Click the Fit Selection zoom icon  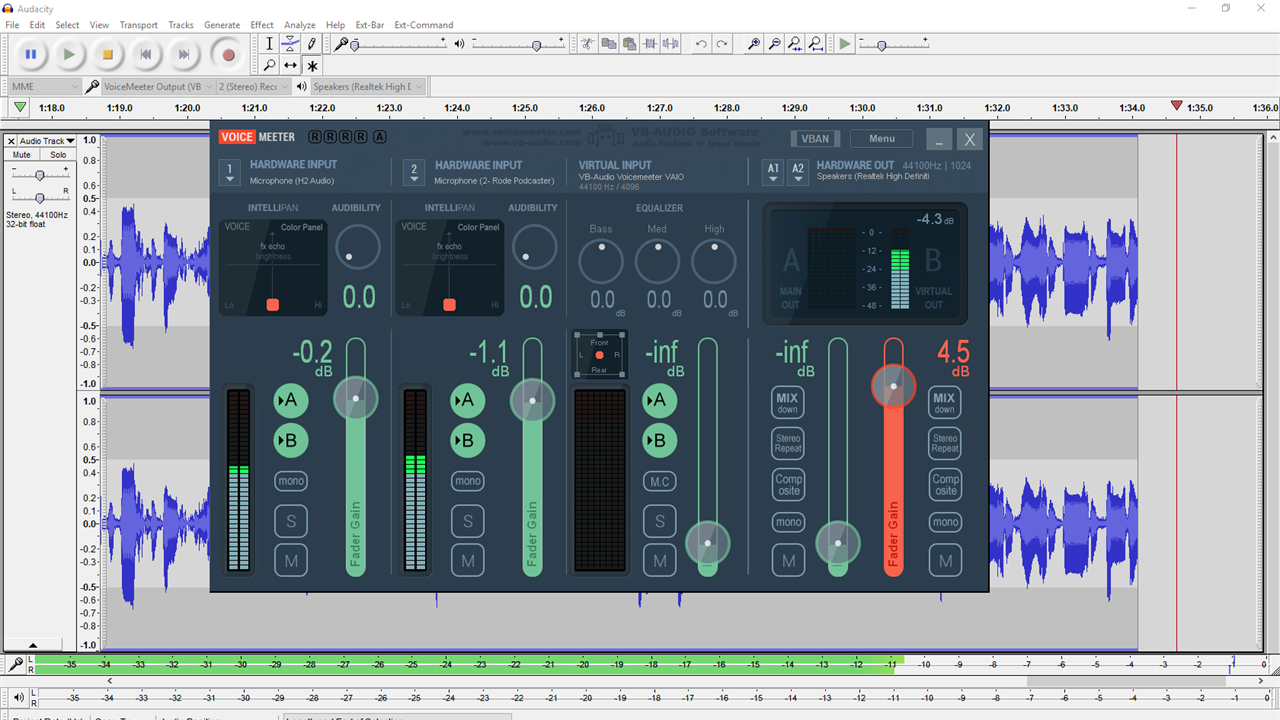(x=795, y=44)
